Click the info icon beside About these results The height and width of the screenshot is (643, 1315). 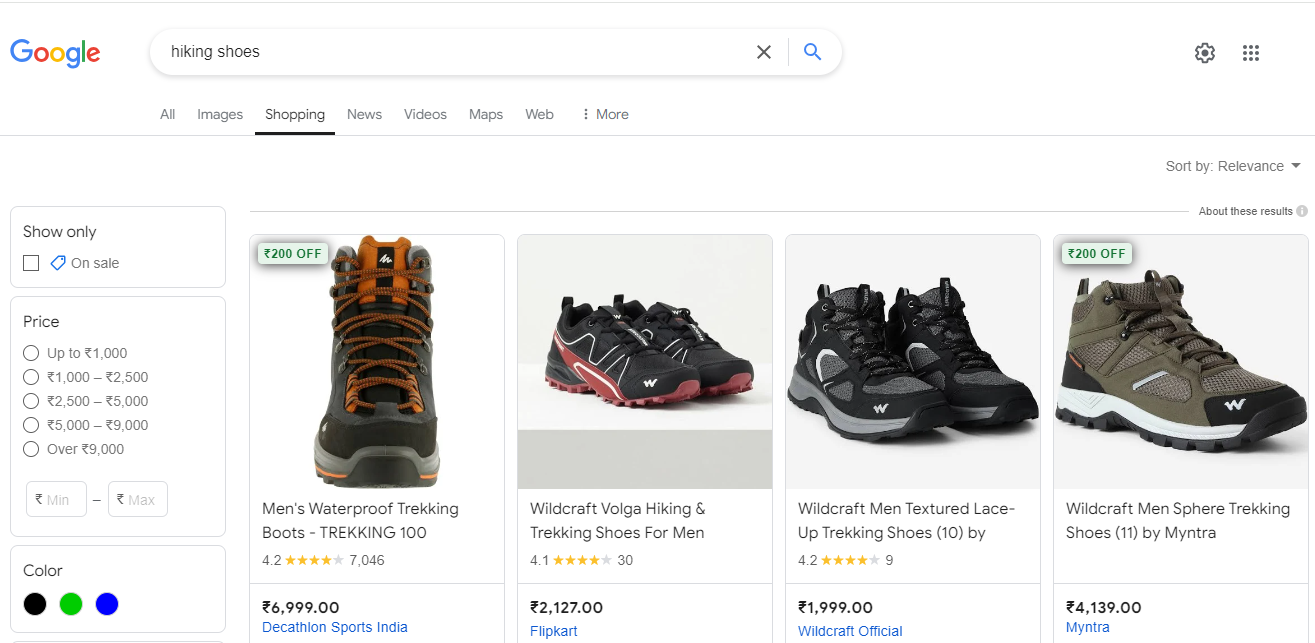tap(1302, 211)
